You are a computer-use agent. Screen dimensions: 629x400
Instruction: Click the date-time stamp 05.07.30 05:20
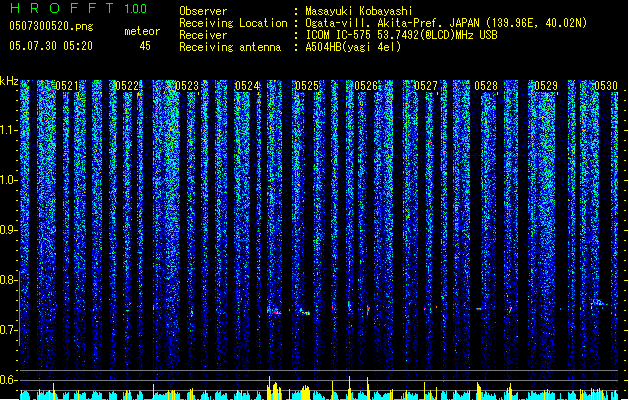coord(51,46)
